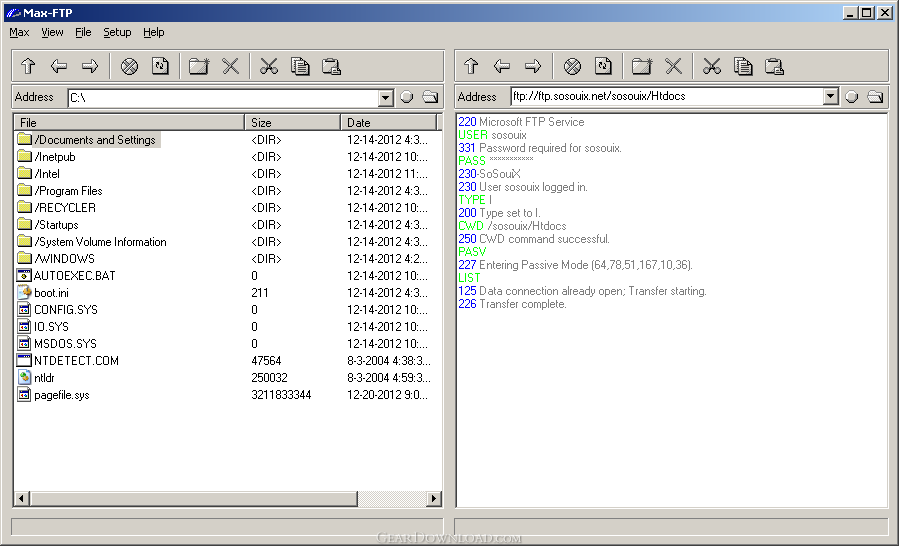Click the back arrow in left toolbar
Screen dimensions: 899x546
coord(59,67)
